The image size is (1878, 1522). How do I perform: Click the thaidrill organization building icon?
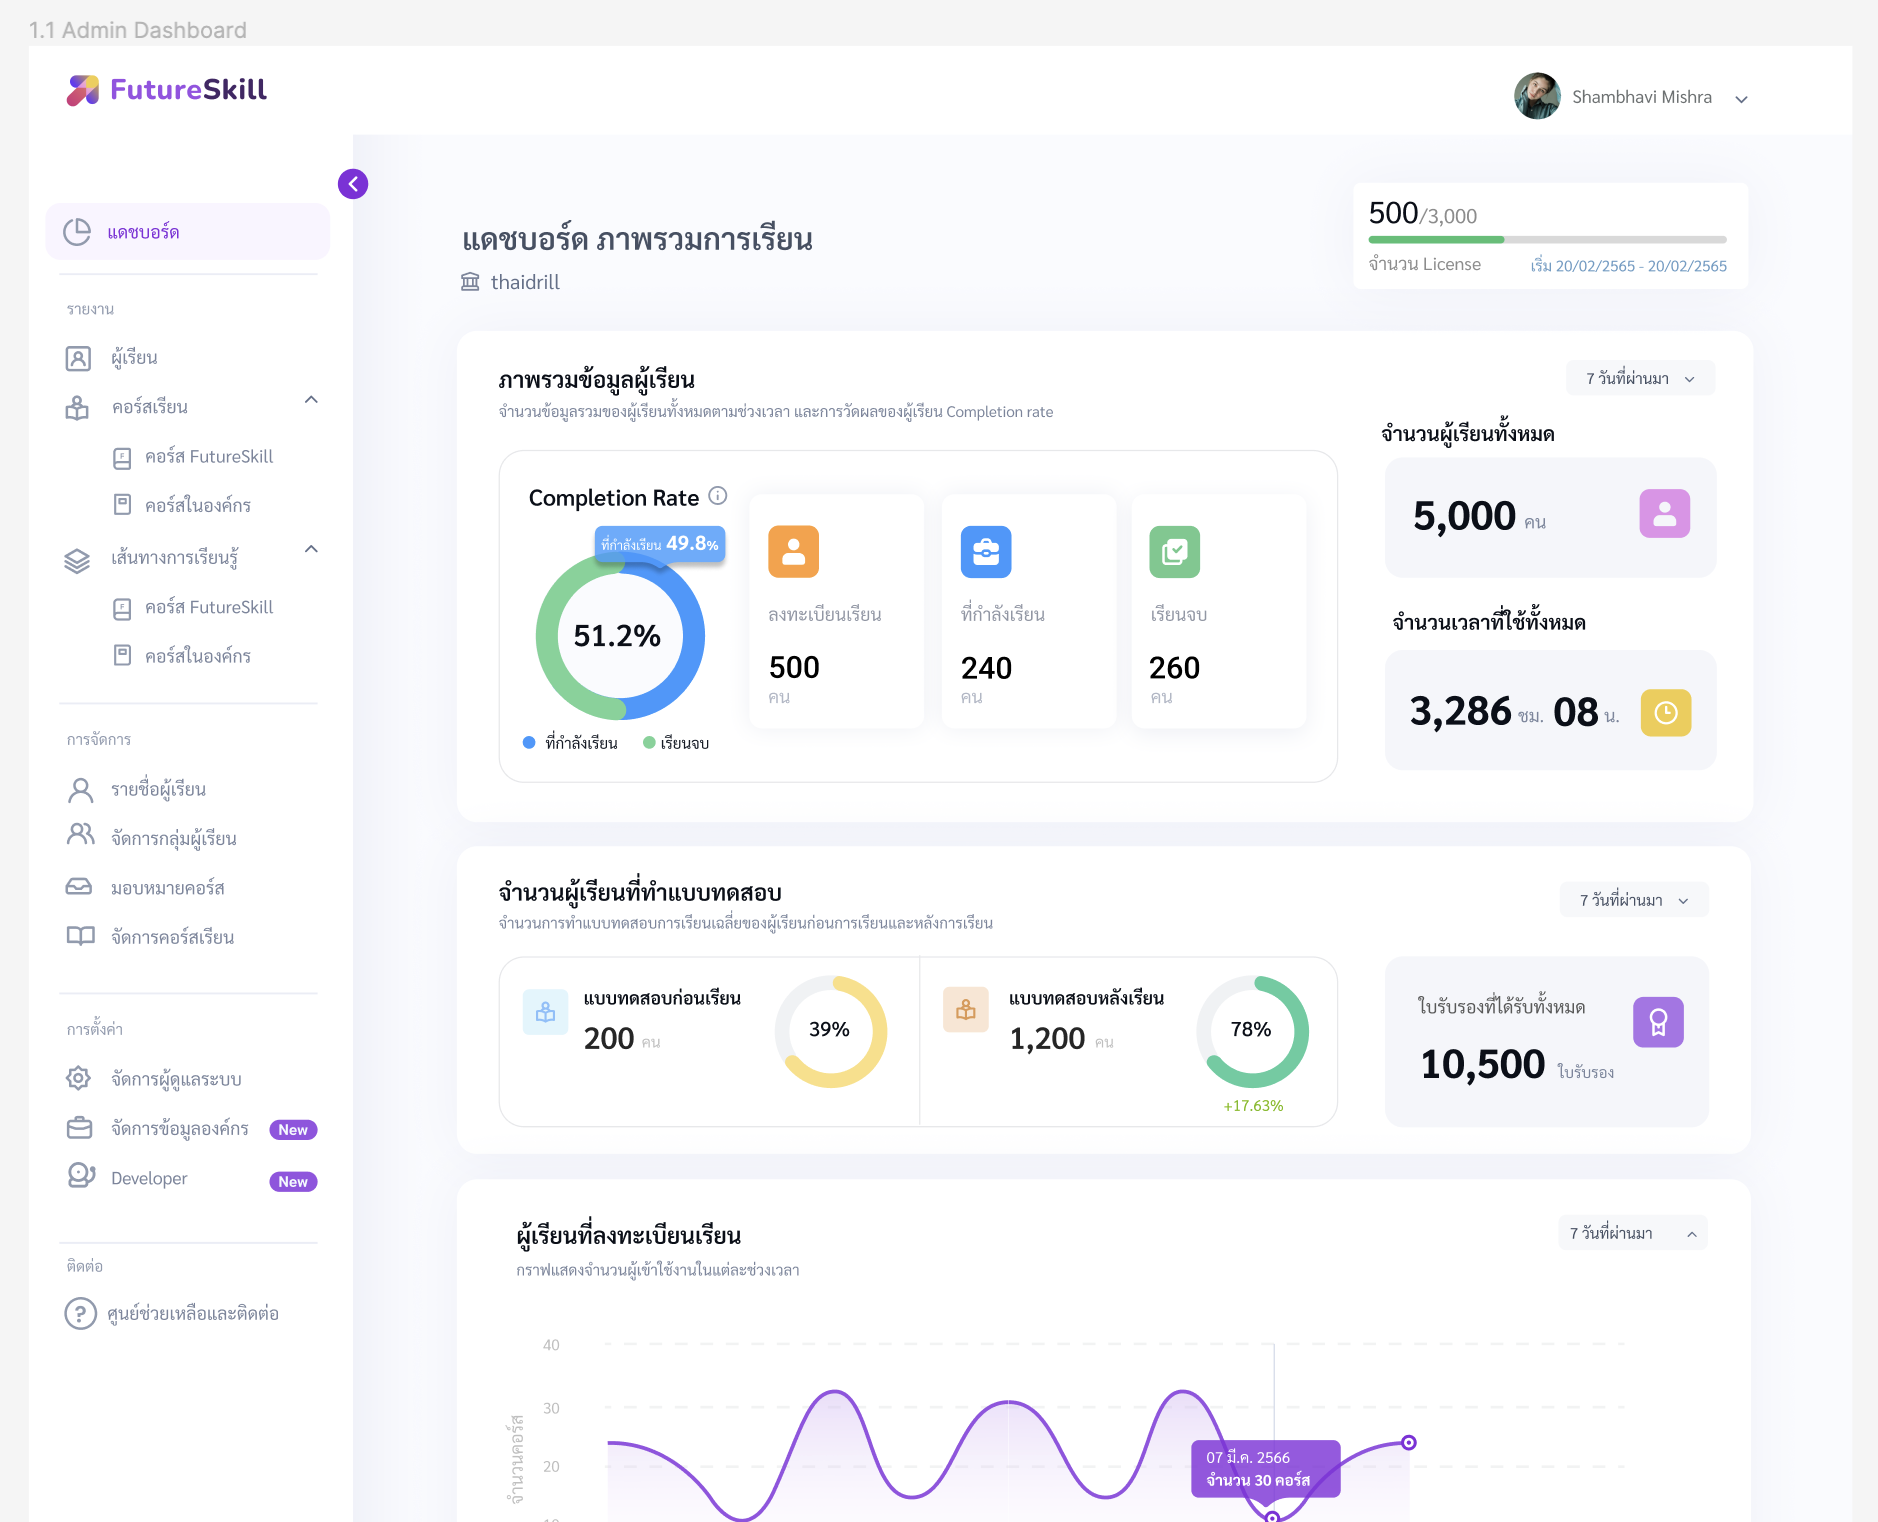[x=470, y=282]
